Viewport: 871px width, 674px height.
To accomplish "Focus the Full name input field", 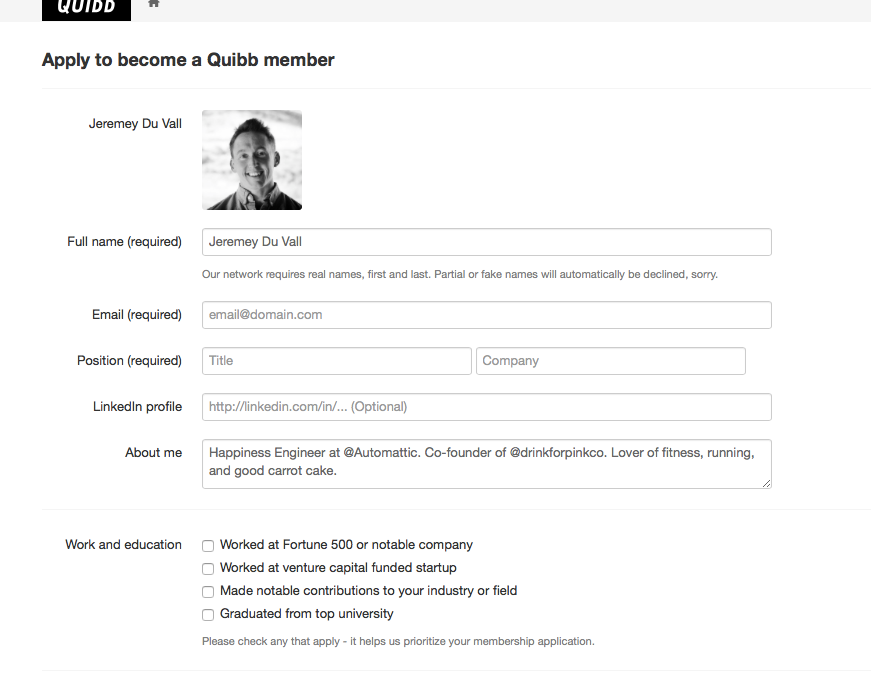I will coord(487,242).
